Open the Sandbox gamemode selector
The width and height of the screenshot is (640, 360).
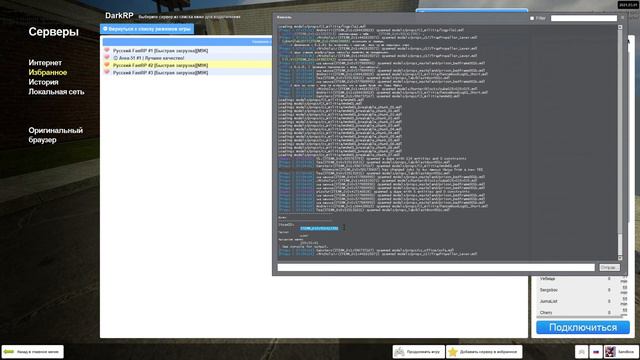[621, 351]
